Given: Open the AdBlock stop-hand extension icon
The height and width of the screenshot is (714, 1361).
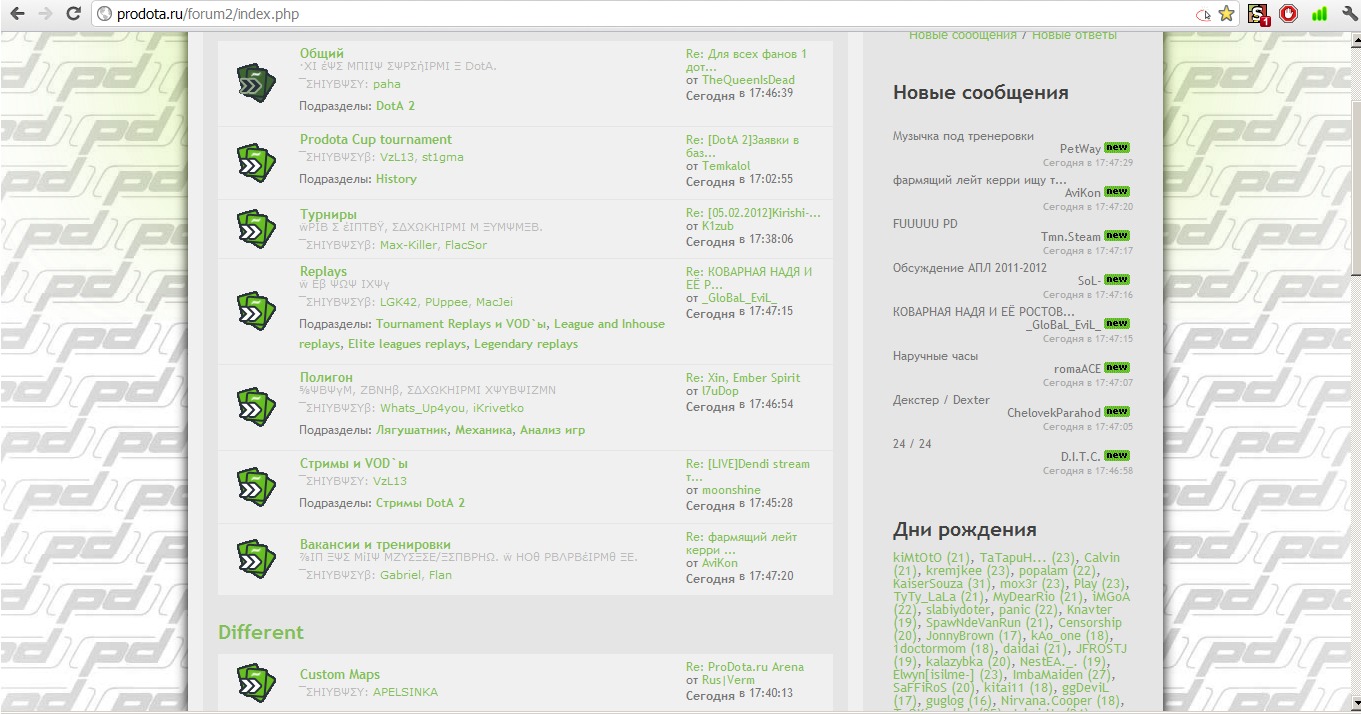Looking at the screenshot, I should (1289, 14).
